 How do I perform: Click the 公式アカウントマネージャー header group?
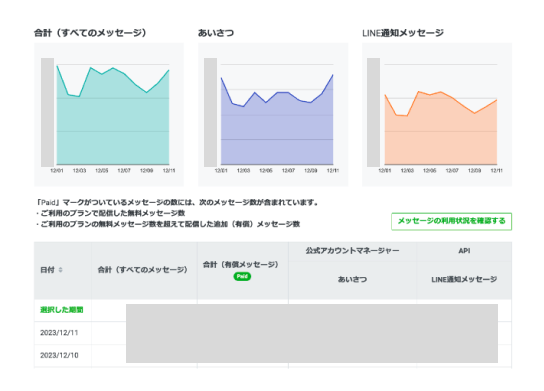[352, 250]
